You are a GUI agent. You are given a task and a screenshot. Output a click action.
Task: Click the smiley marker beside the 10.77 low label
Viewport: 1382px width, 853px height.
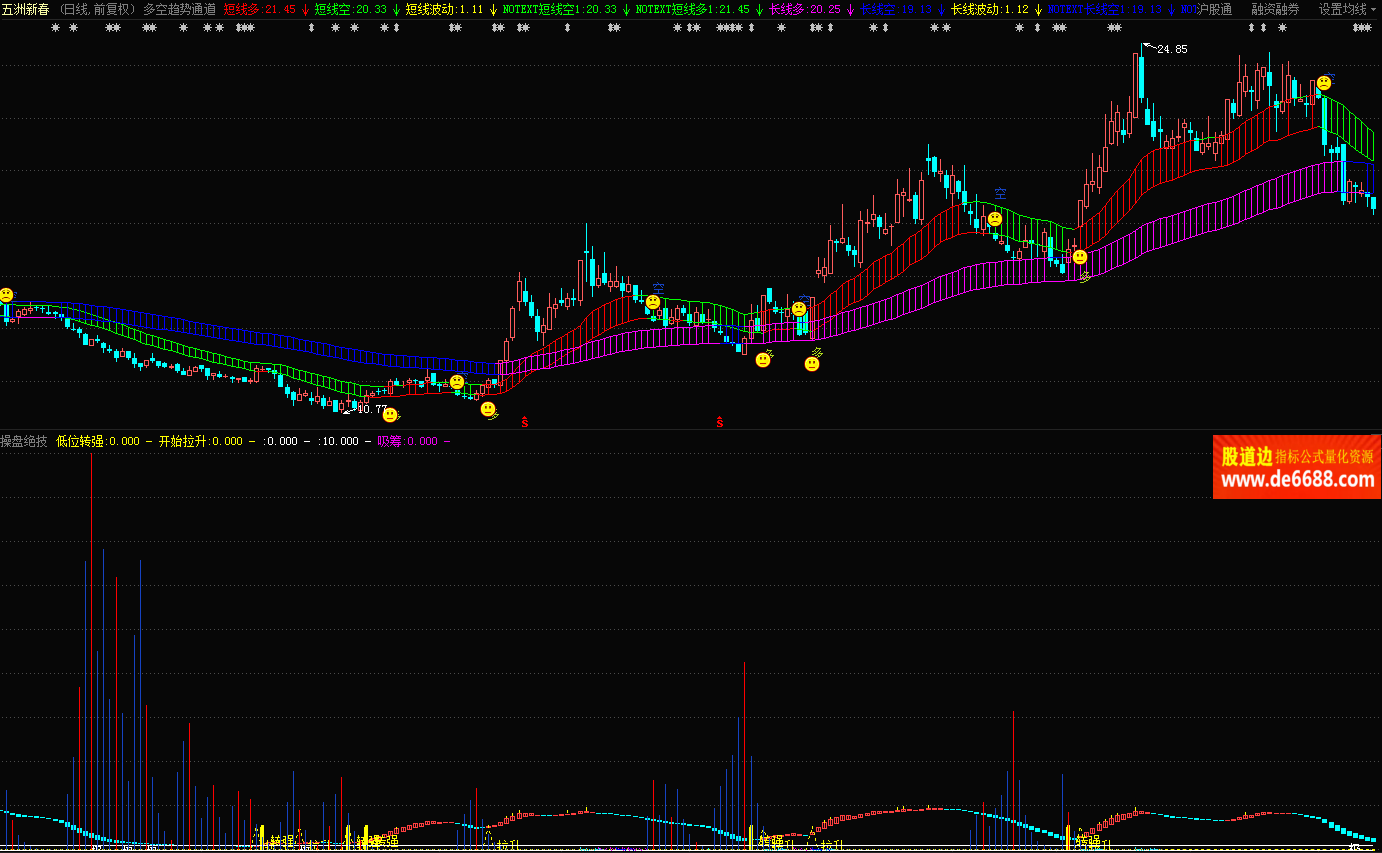pos(390,415)
